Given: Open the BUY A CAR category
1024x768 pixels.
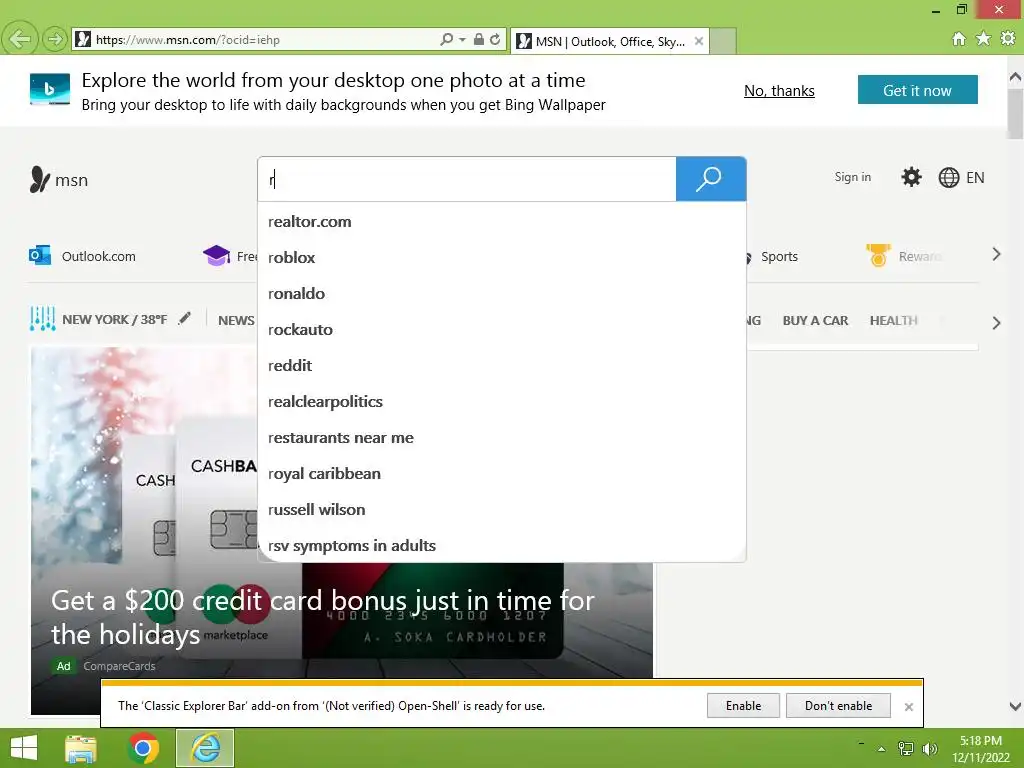Looking at the screenshot, I should pos(815,321).
